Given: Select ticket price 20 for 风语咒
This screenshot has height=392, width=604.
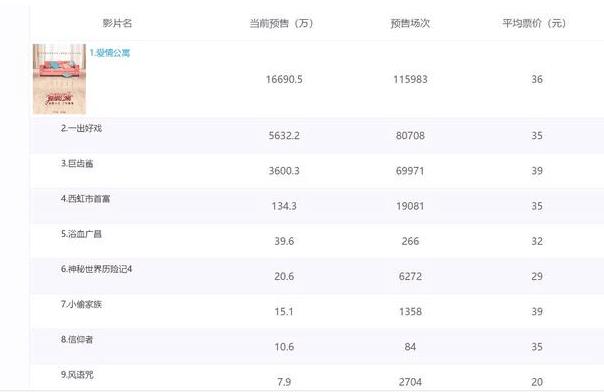Looking at the screenshot, I should click(x=537, y=382).
